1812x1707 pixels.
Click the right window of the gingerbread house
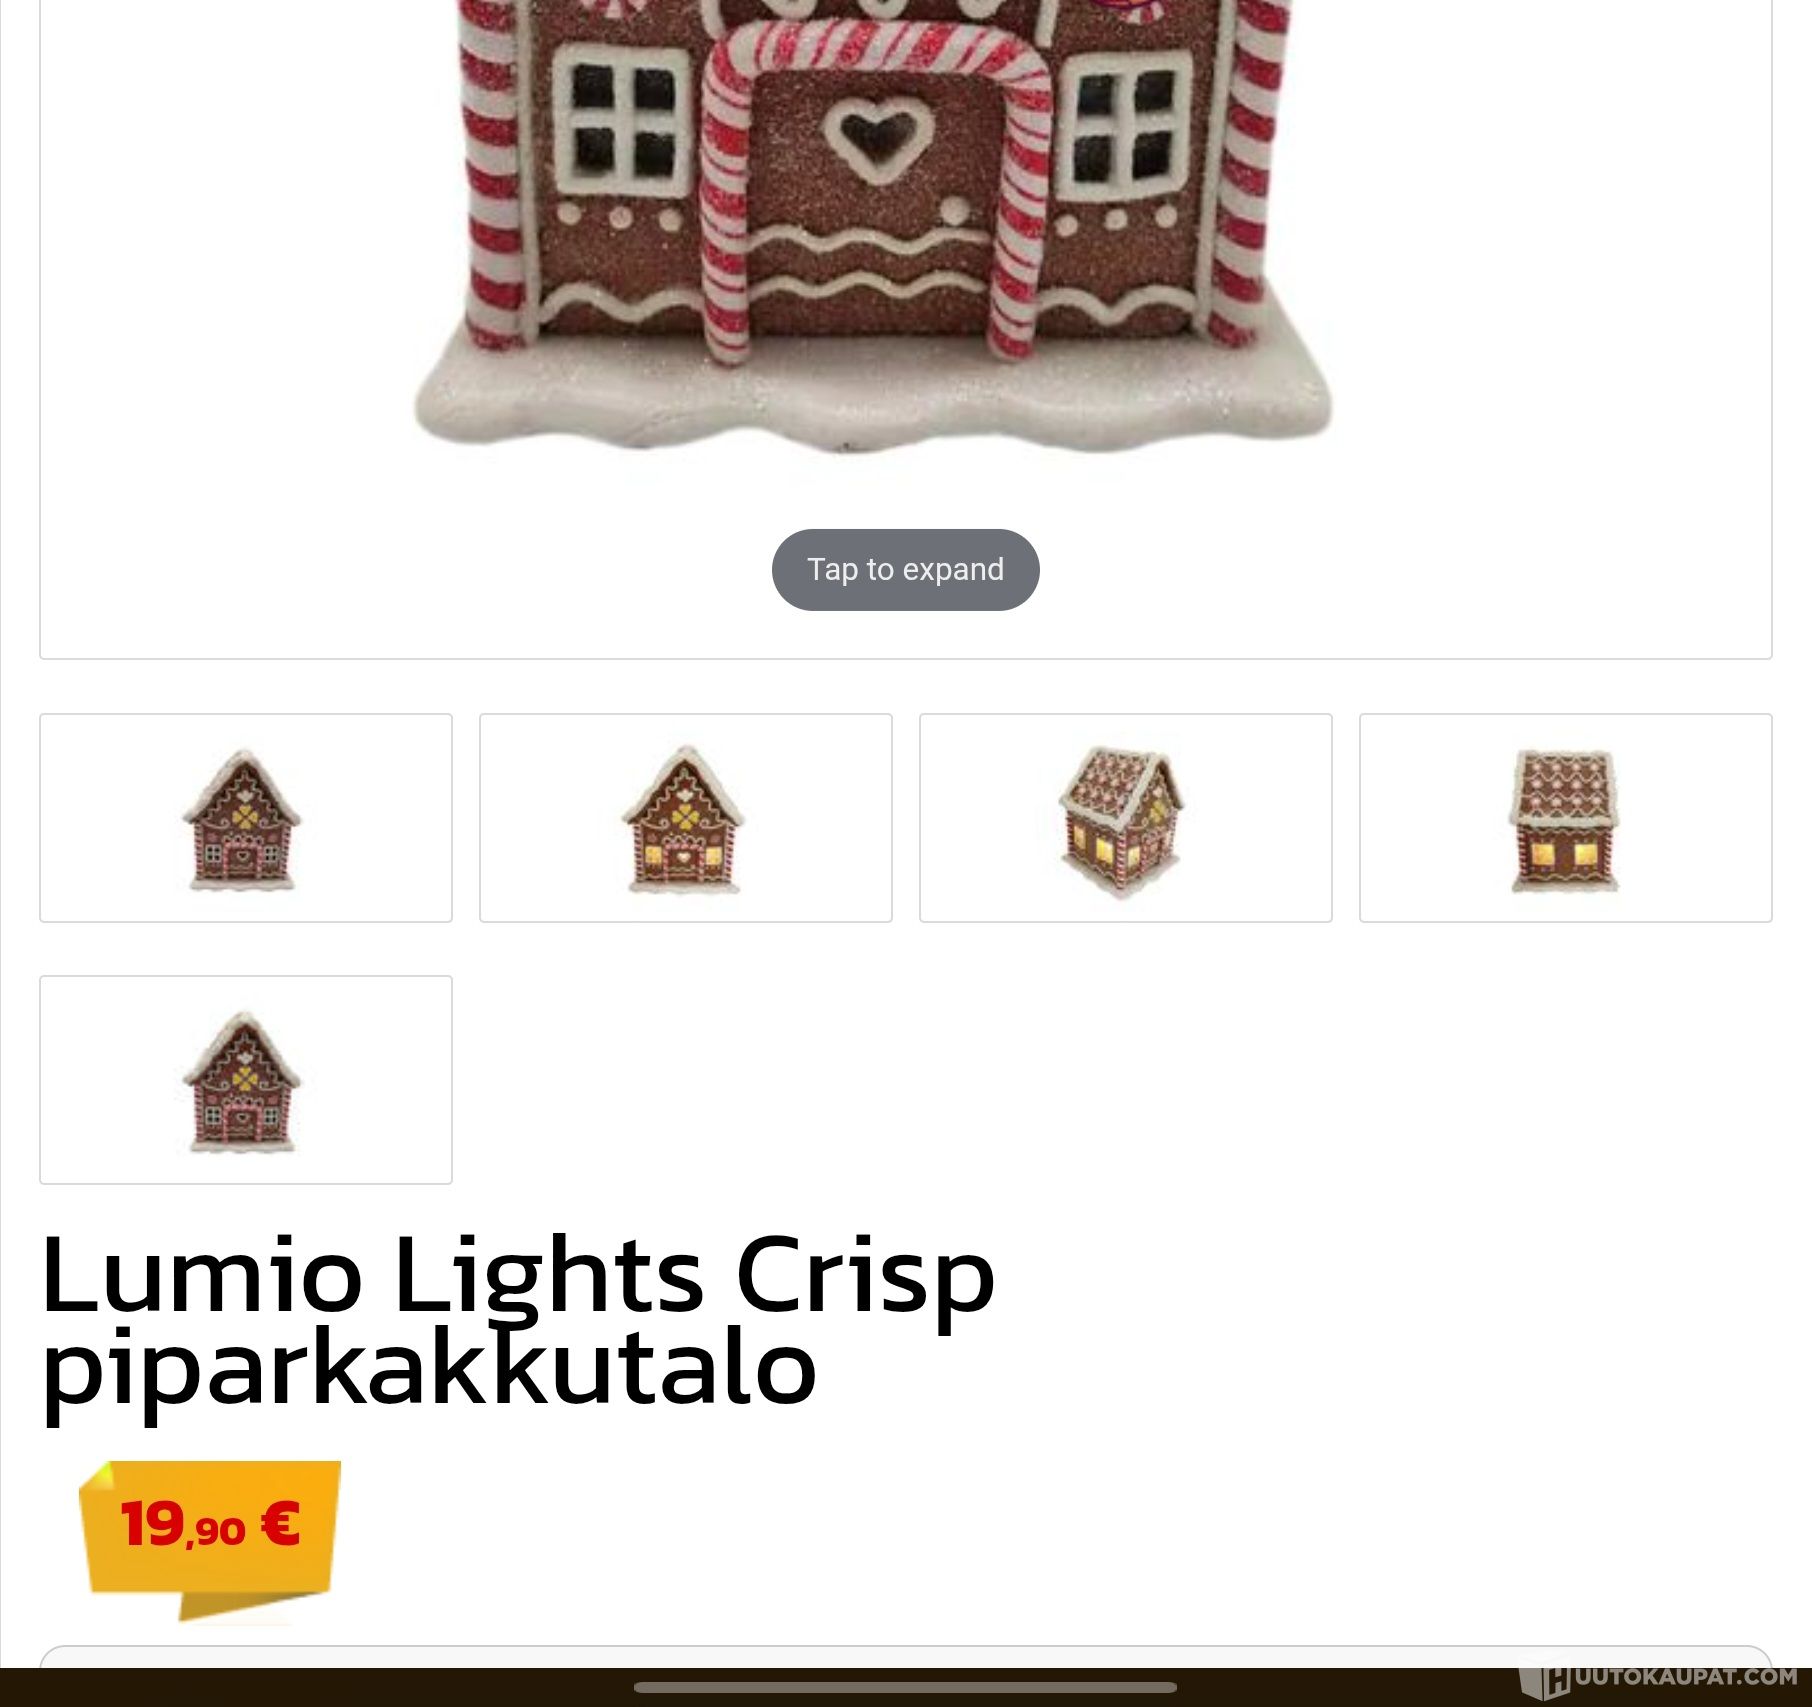(x=1127, y=124)
